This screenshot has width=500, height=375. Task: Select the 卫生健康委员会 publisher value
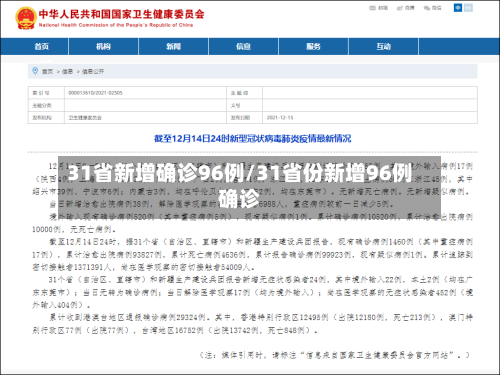tap(85, 118)
